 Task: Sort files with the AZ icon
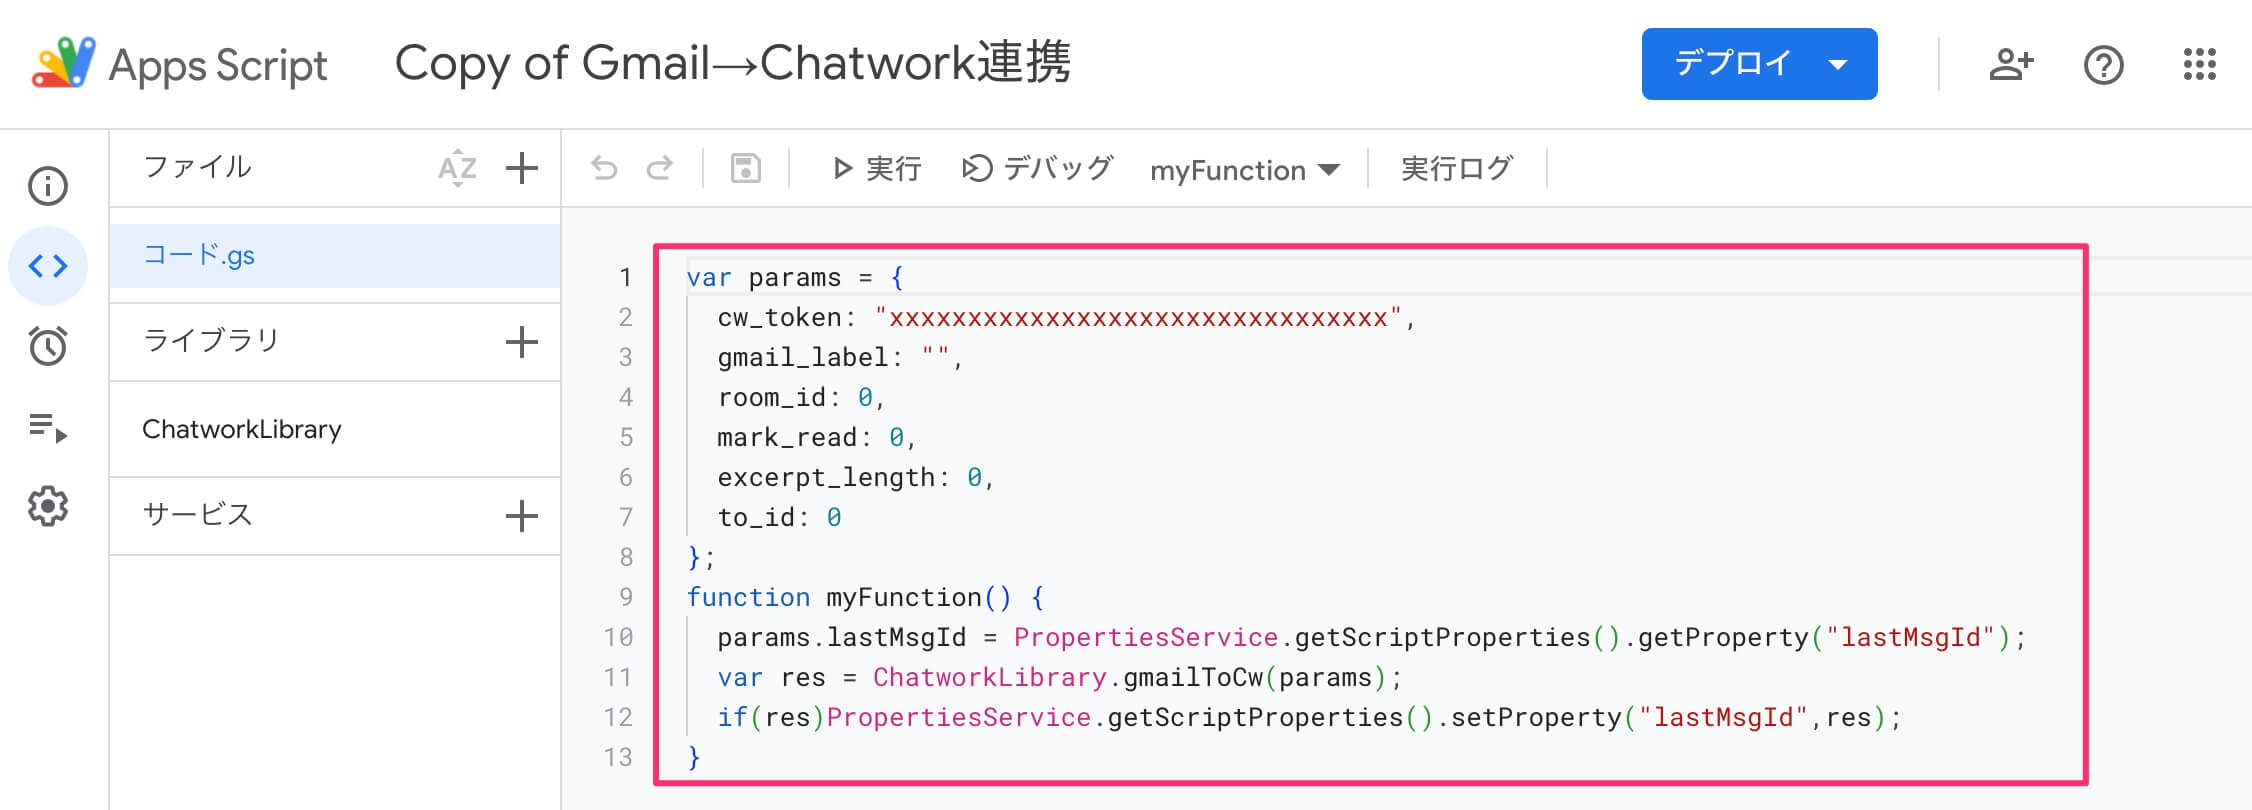point(457,168)
